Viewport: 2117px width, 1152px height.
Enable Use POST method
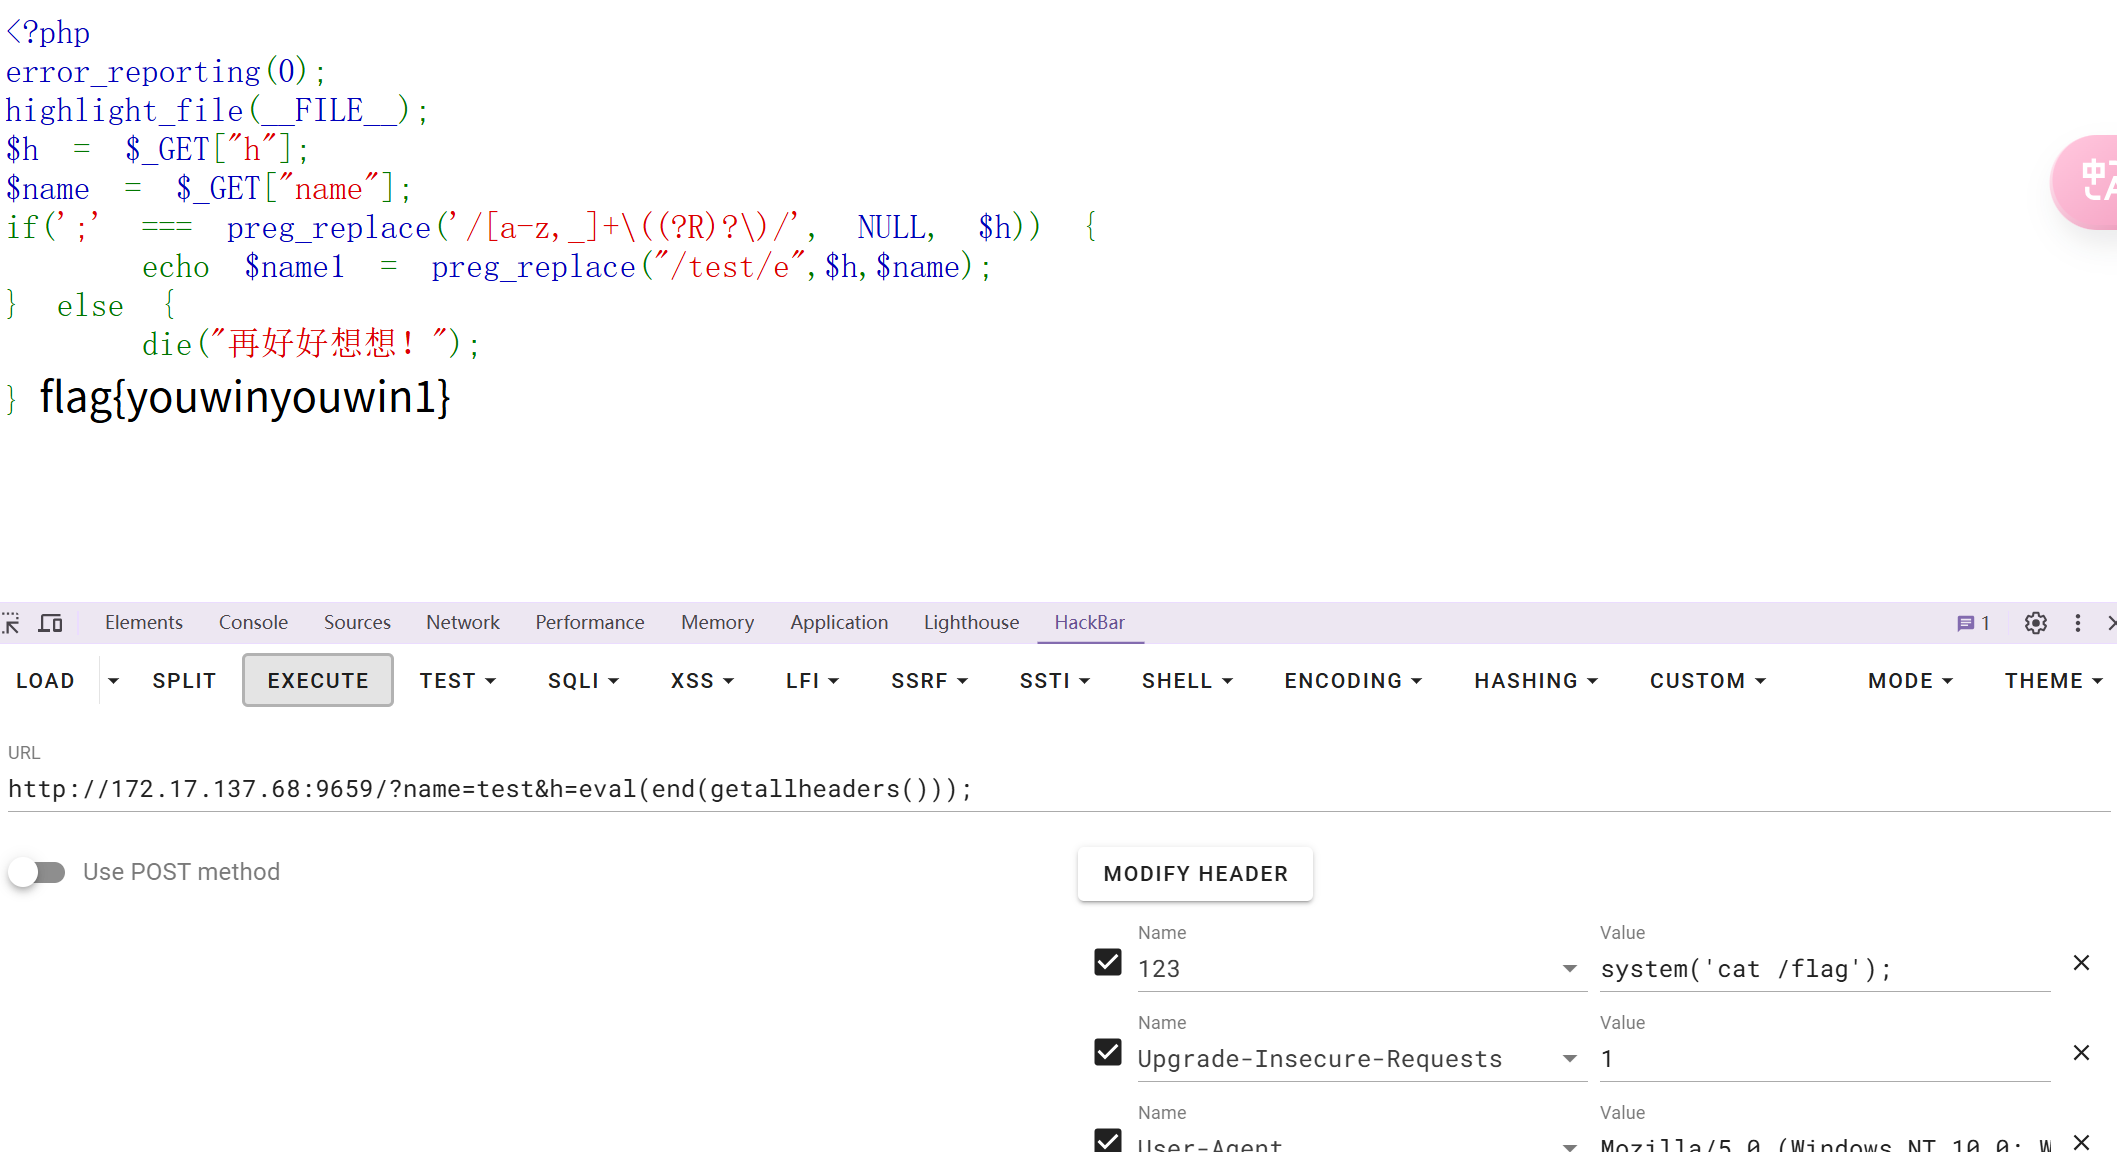[37, 871]
